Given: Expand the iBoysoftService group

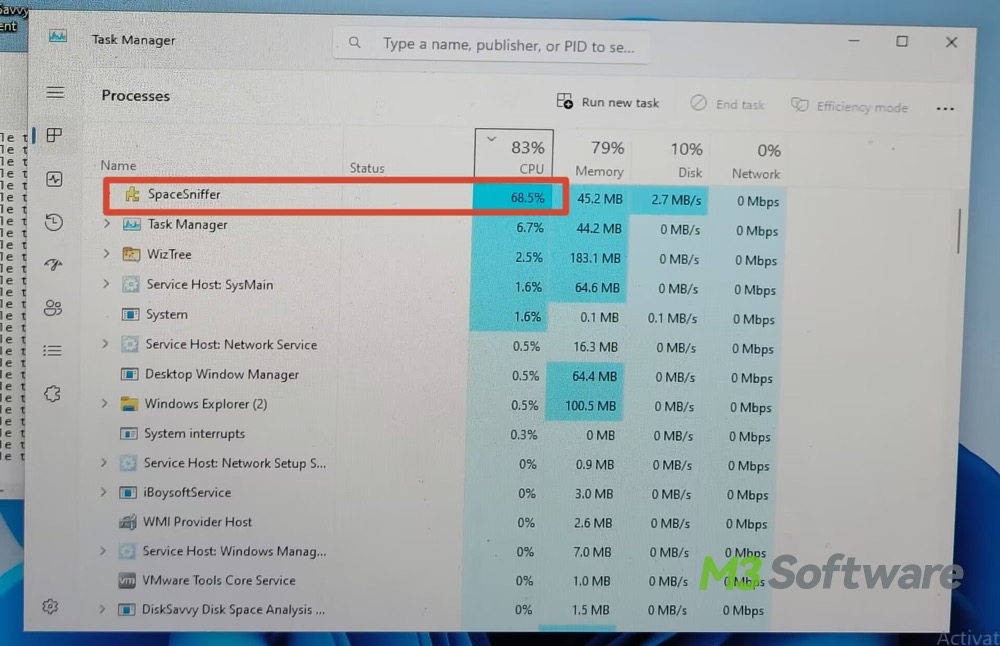Looking at the screenshot, I should (x=103, y=492).
